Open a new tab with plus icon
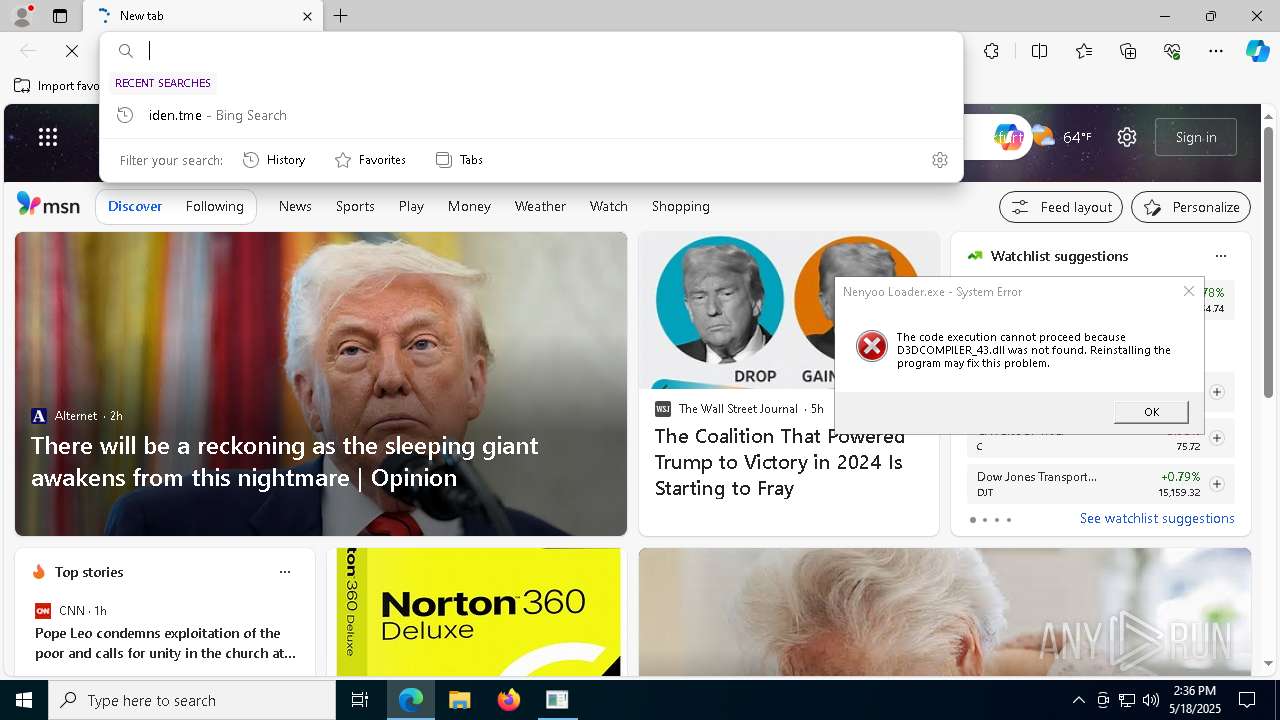1280x720 pixels. 341,16
